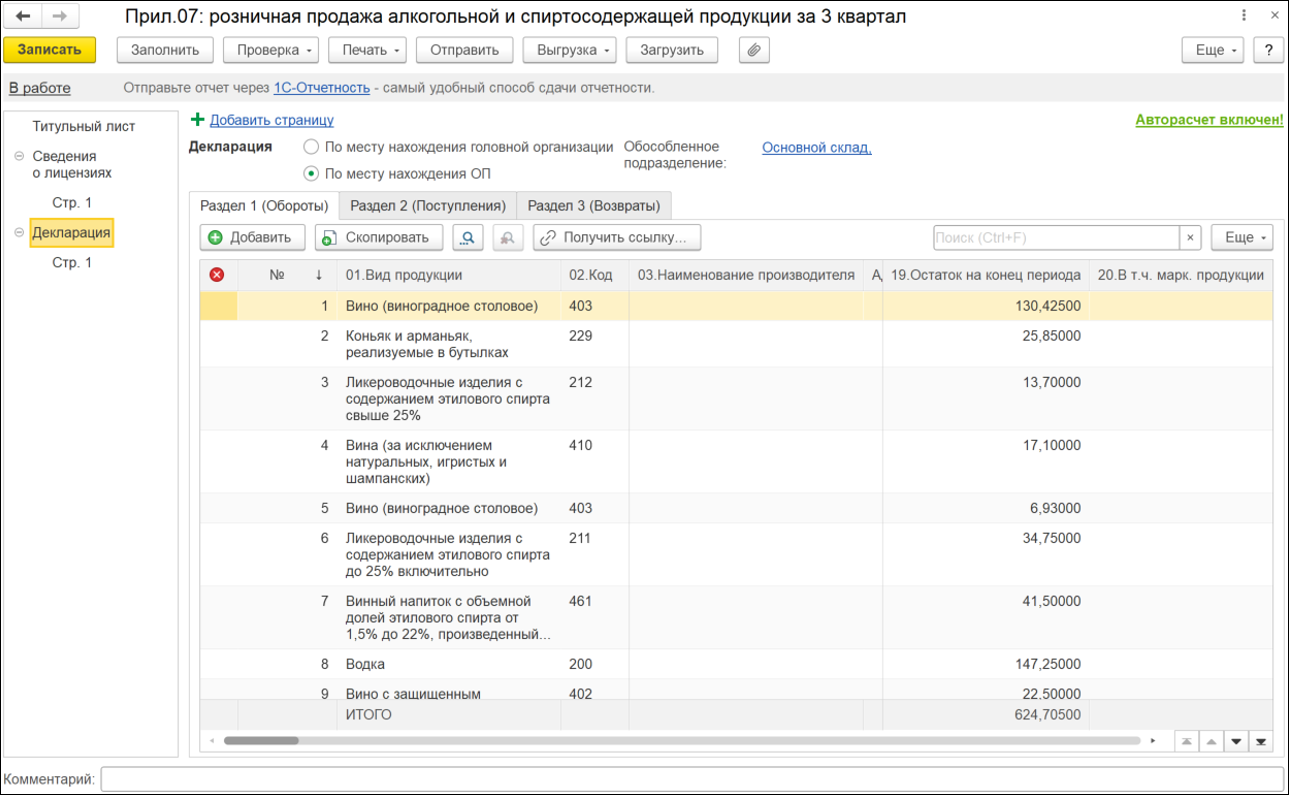Click the back navigation arrow

(x=23, y=17)
